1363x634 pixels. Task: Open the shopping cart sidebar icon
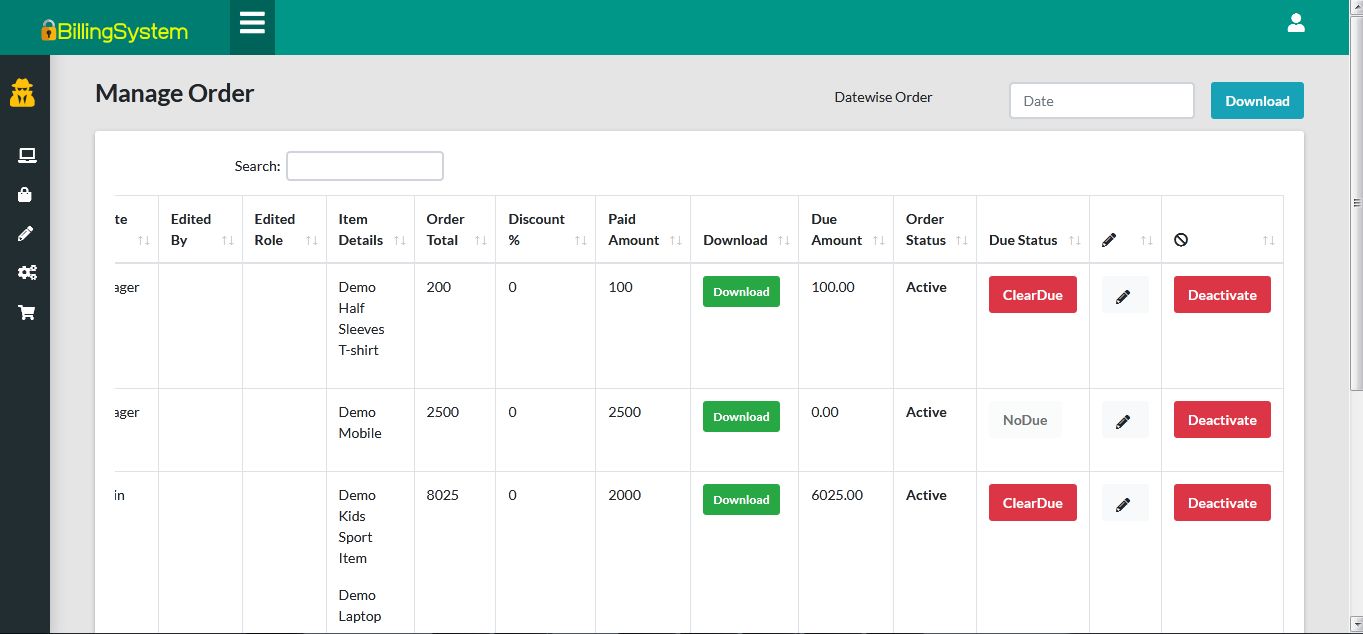27,313
